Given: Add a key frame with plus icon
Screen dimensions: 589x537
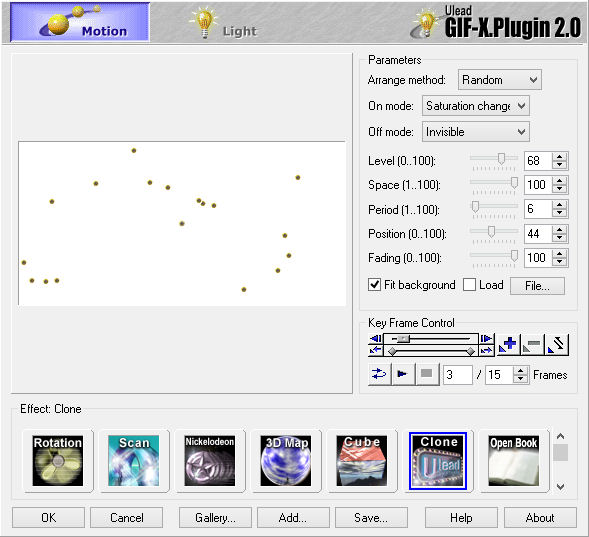Looking at the screenshot, I should pos(508,344).
